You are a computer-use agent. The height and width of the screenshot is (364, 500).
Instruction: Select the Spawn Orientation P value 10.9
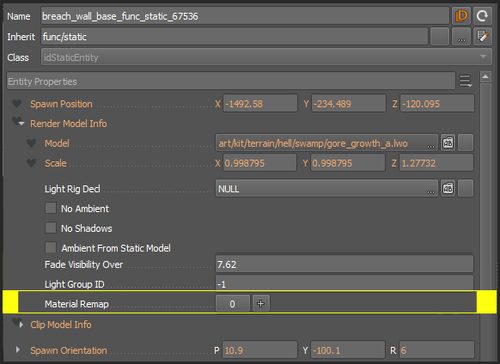pos(260,350)
